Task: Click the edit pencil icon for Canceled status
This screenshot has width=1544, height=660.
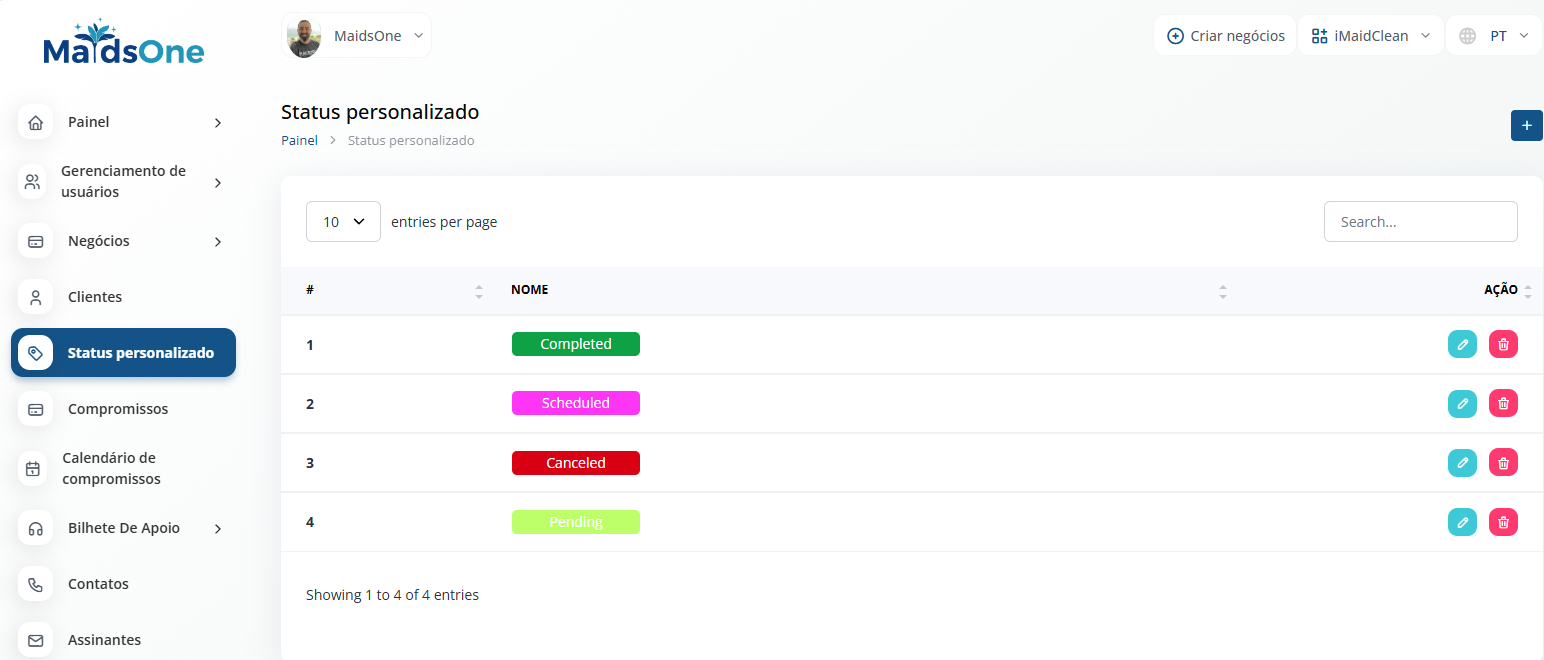Action: pos(1462,462)
